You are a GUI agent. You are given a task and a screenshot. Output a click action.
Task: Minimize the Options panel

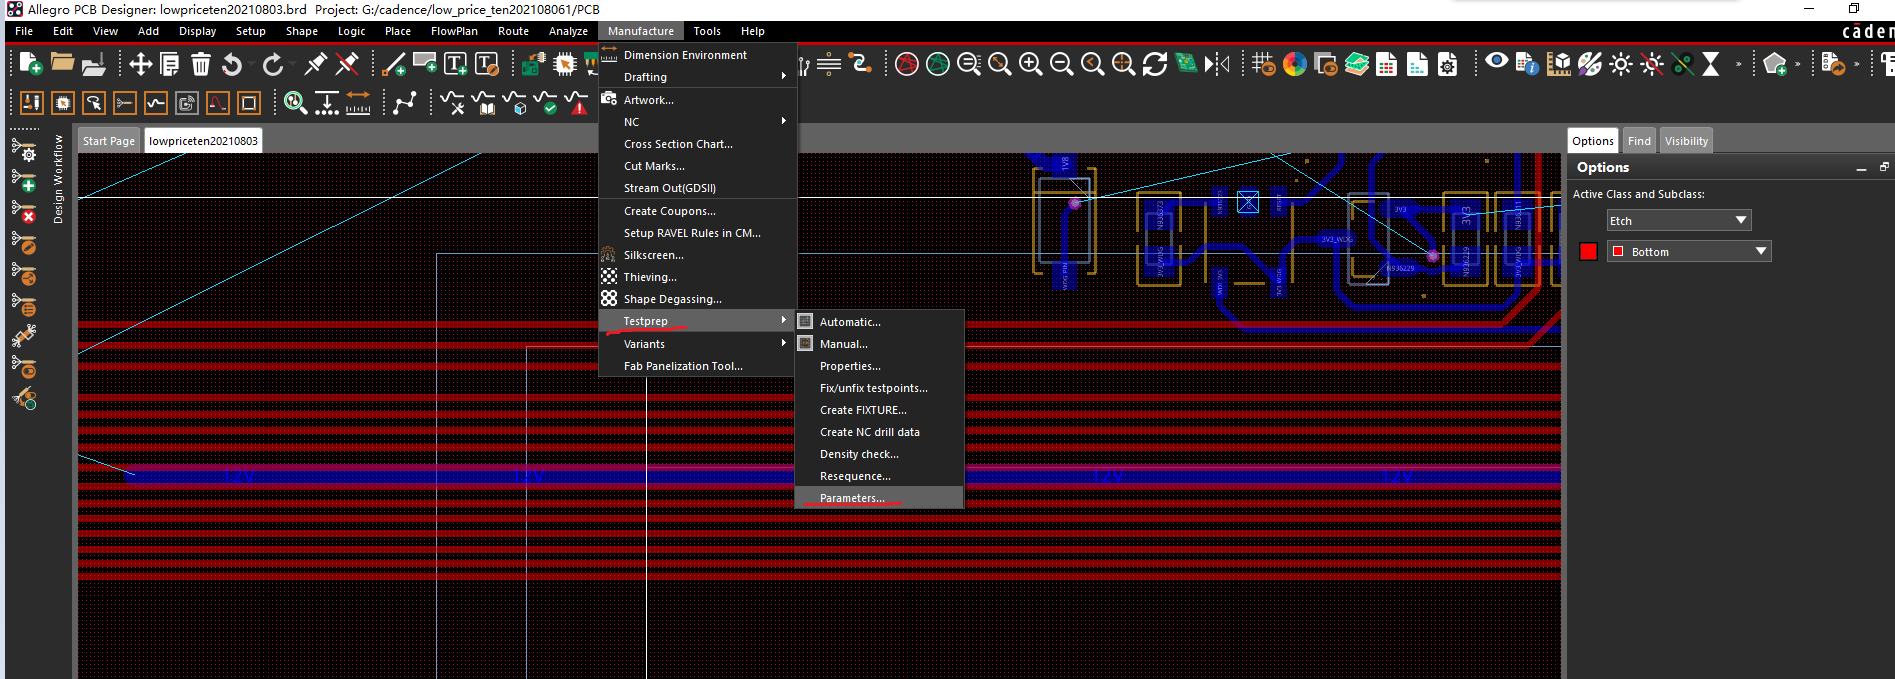(x=1861, y=168)
